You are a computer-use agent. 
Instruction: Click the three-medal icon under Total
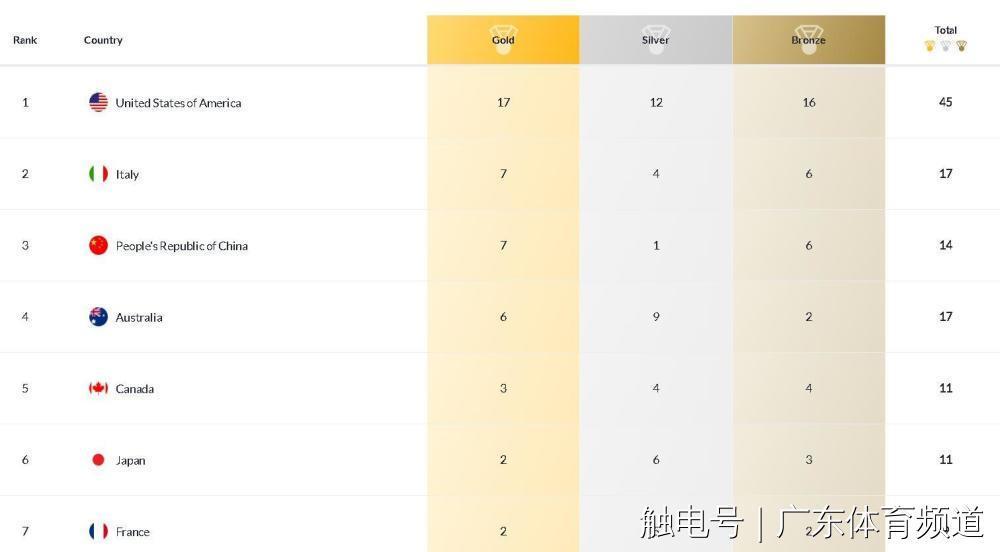[945, 46]
